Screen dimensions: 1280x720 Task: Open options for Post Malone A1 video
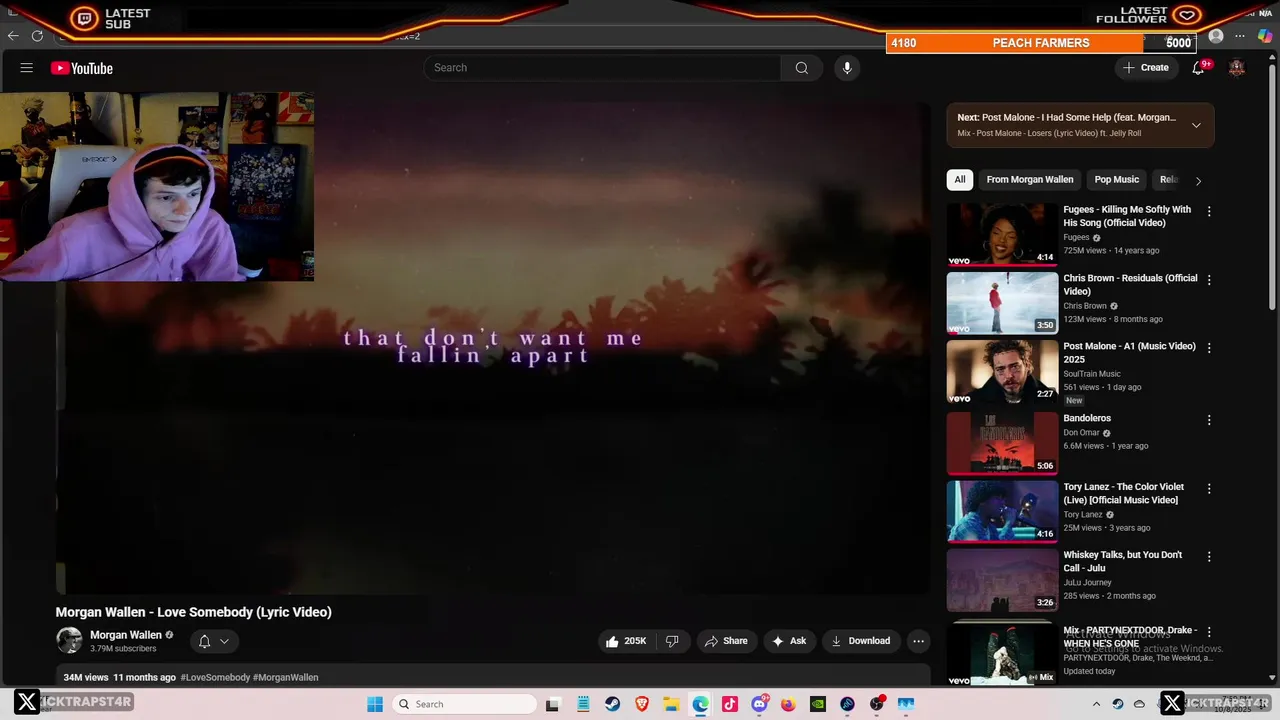[x=1209, y=348]
